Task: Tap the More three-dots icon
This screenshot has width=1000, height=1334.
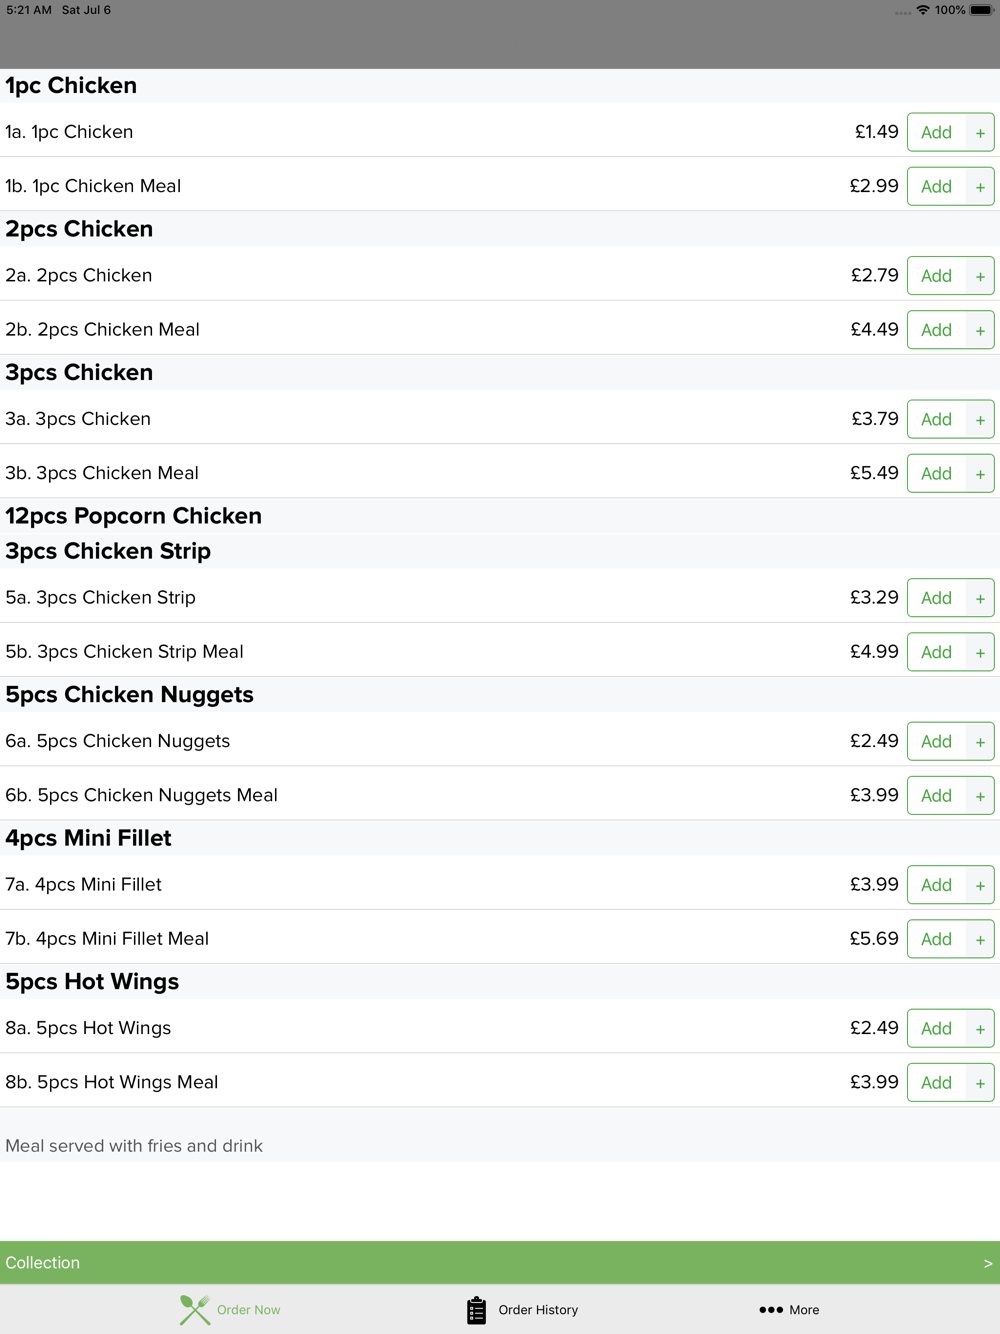Action: coord(770,1310)
